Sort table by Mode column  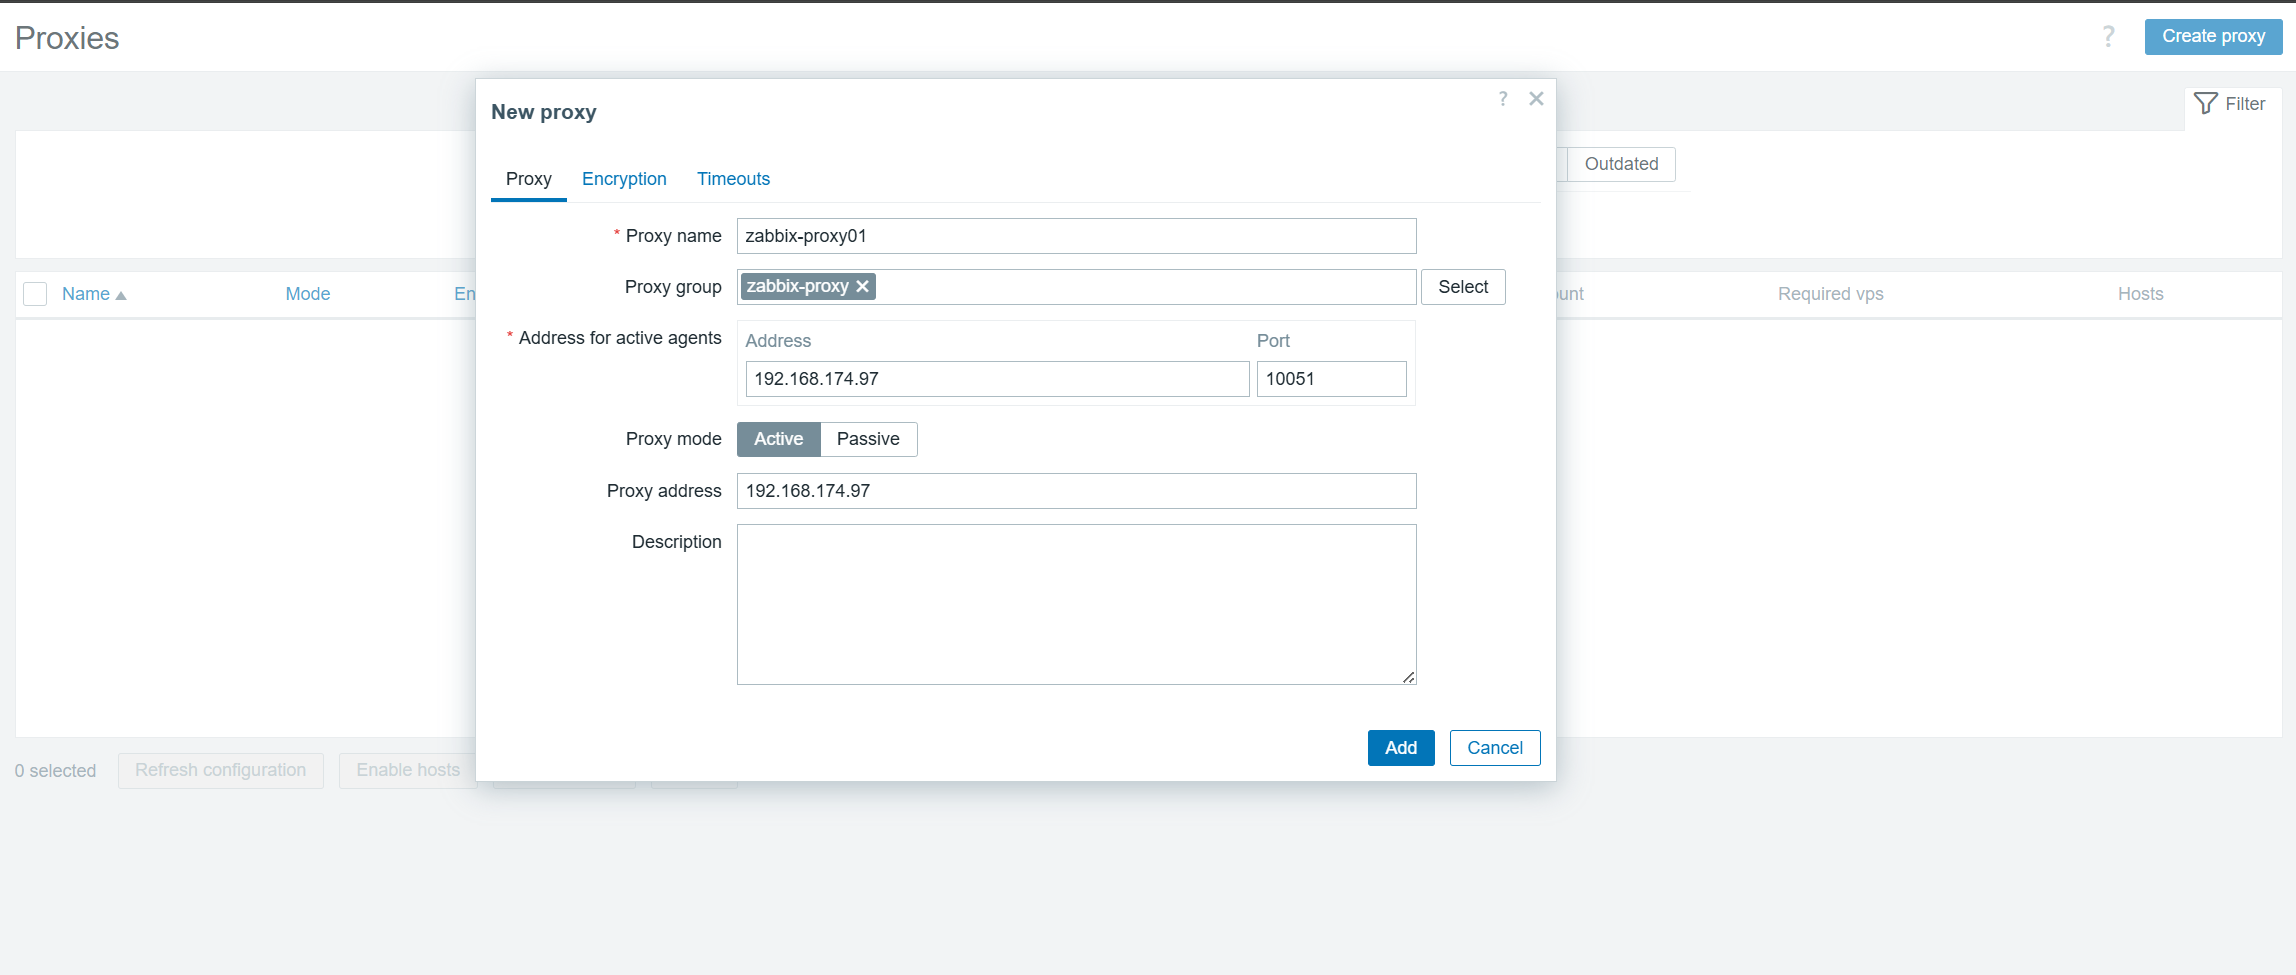(x=307, y=294)
